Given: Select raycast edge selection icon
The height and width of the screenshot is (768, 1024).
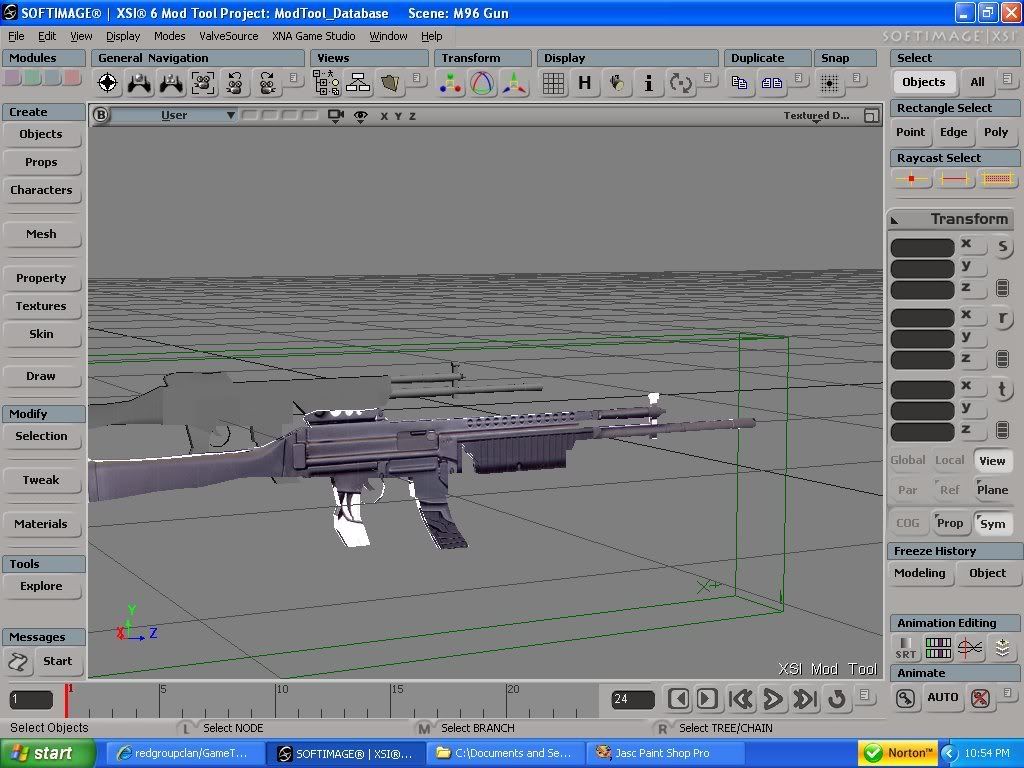Looking at the screenshot, I should click(954, 178).
